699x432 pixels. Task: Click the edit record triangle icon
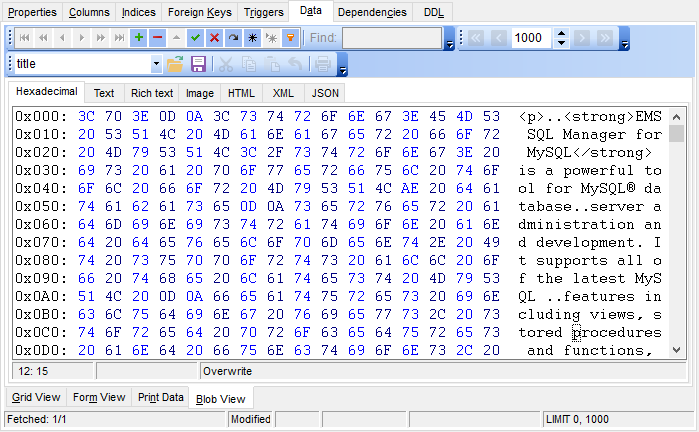pyautogui.click(x=177, y=38)
